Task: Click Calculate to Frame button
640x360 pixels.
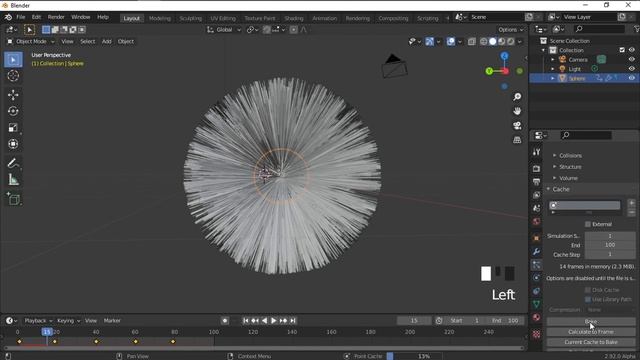Action: 591,332
